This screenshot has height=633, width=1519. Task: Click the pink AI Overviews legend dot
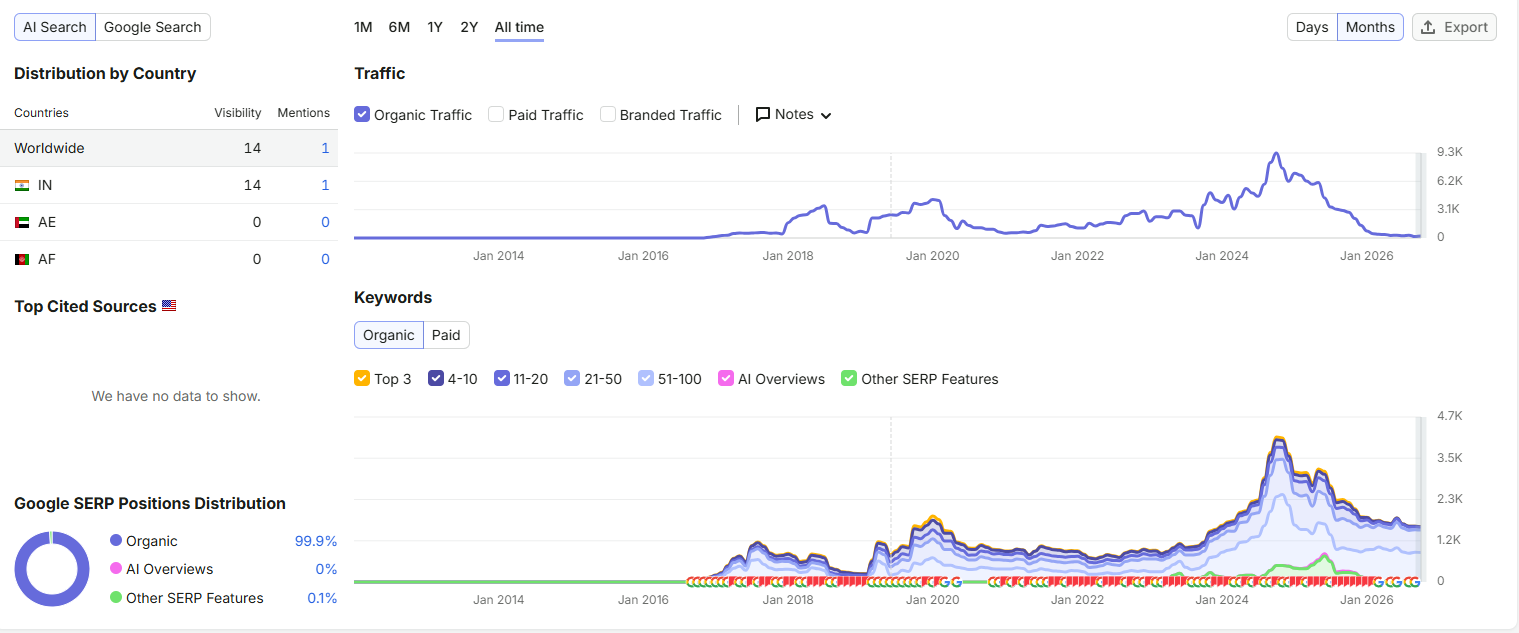tap(116, 569)
